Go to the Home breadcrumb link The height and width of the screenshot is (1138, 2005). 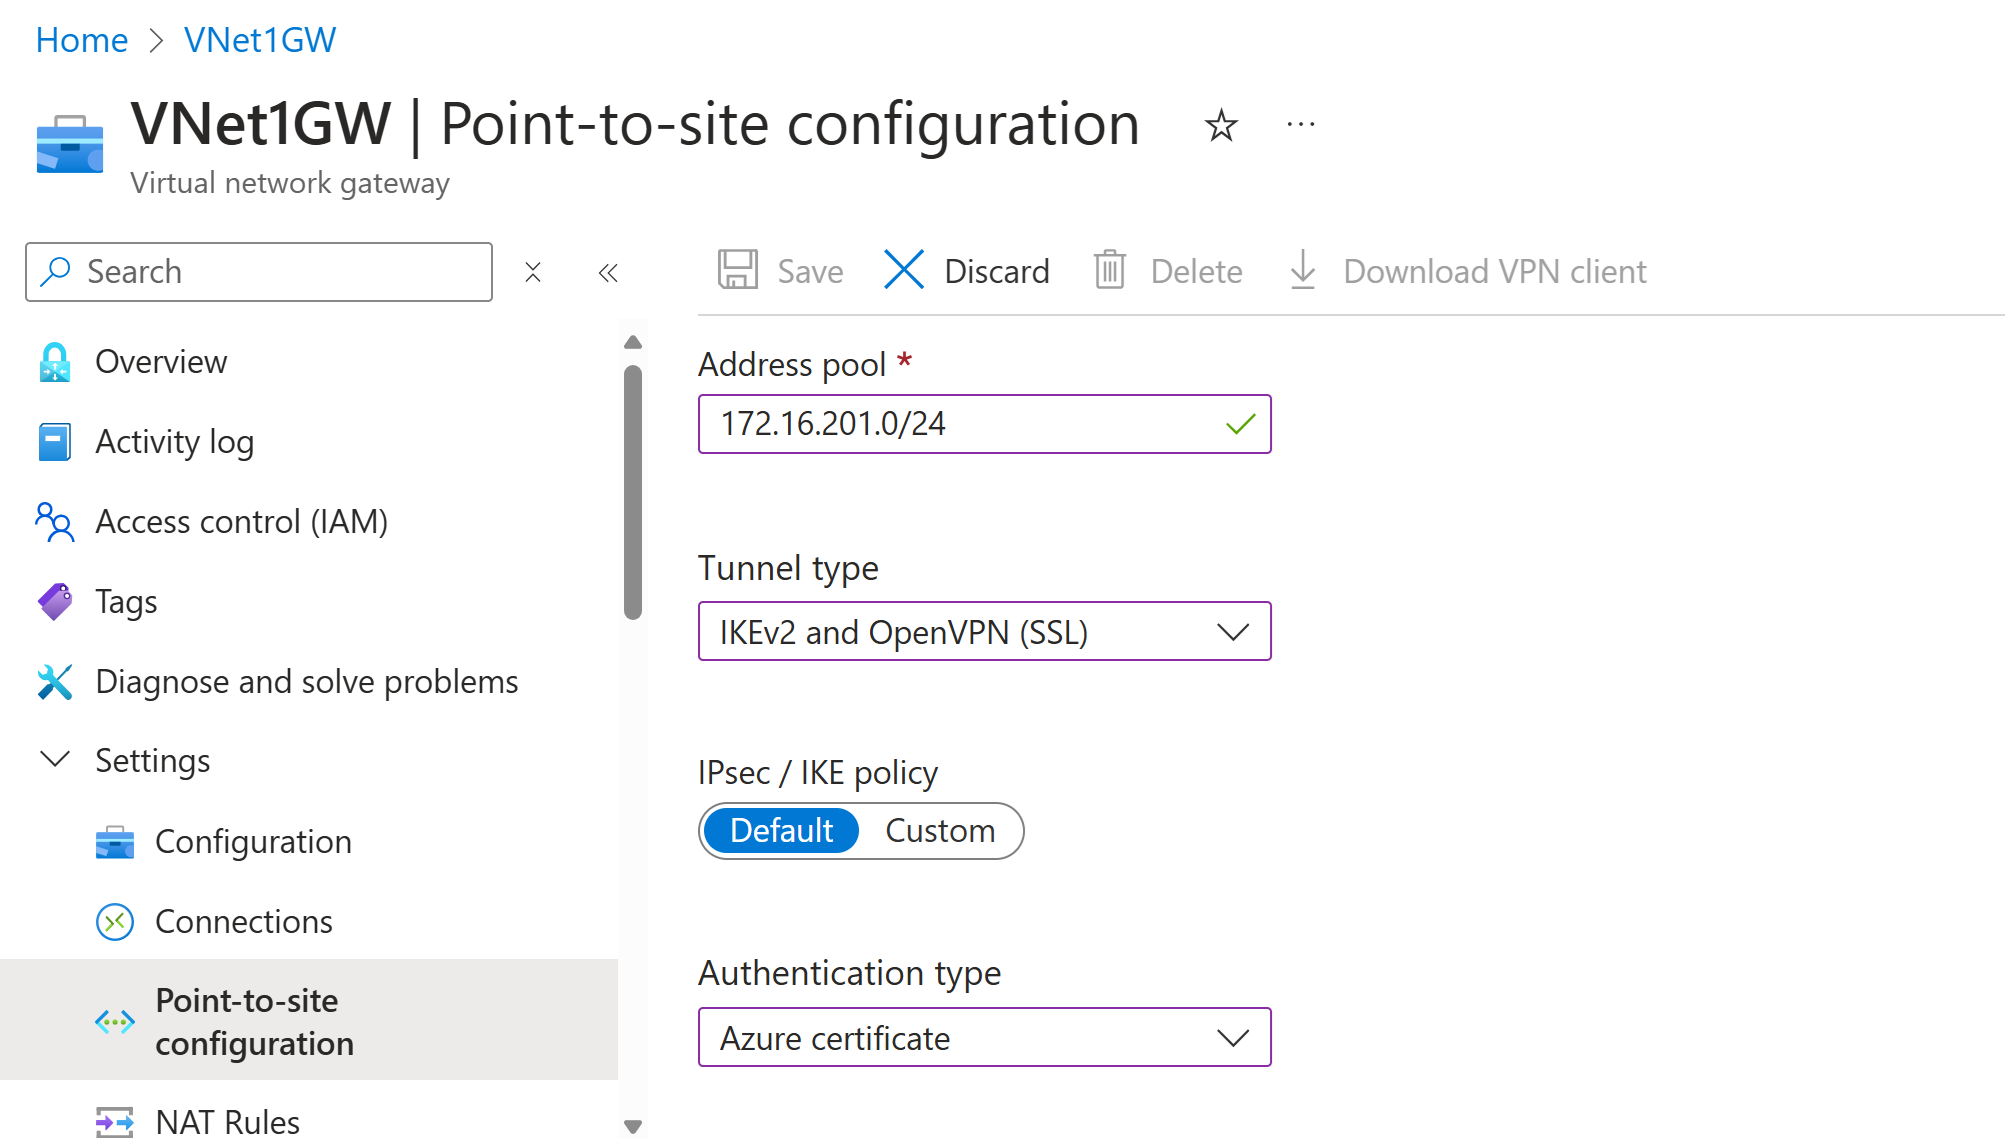click(81, 40)
